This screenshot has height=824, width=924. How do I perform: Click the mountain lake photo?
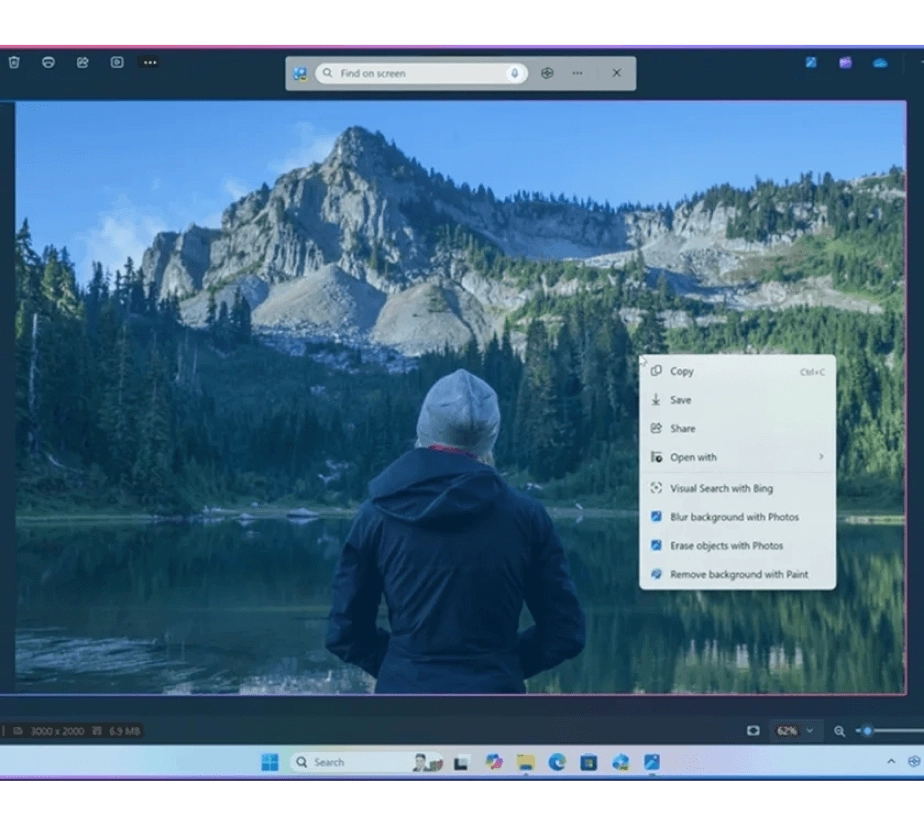(x=460, y=397)
